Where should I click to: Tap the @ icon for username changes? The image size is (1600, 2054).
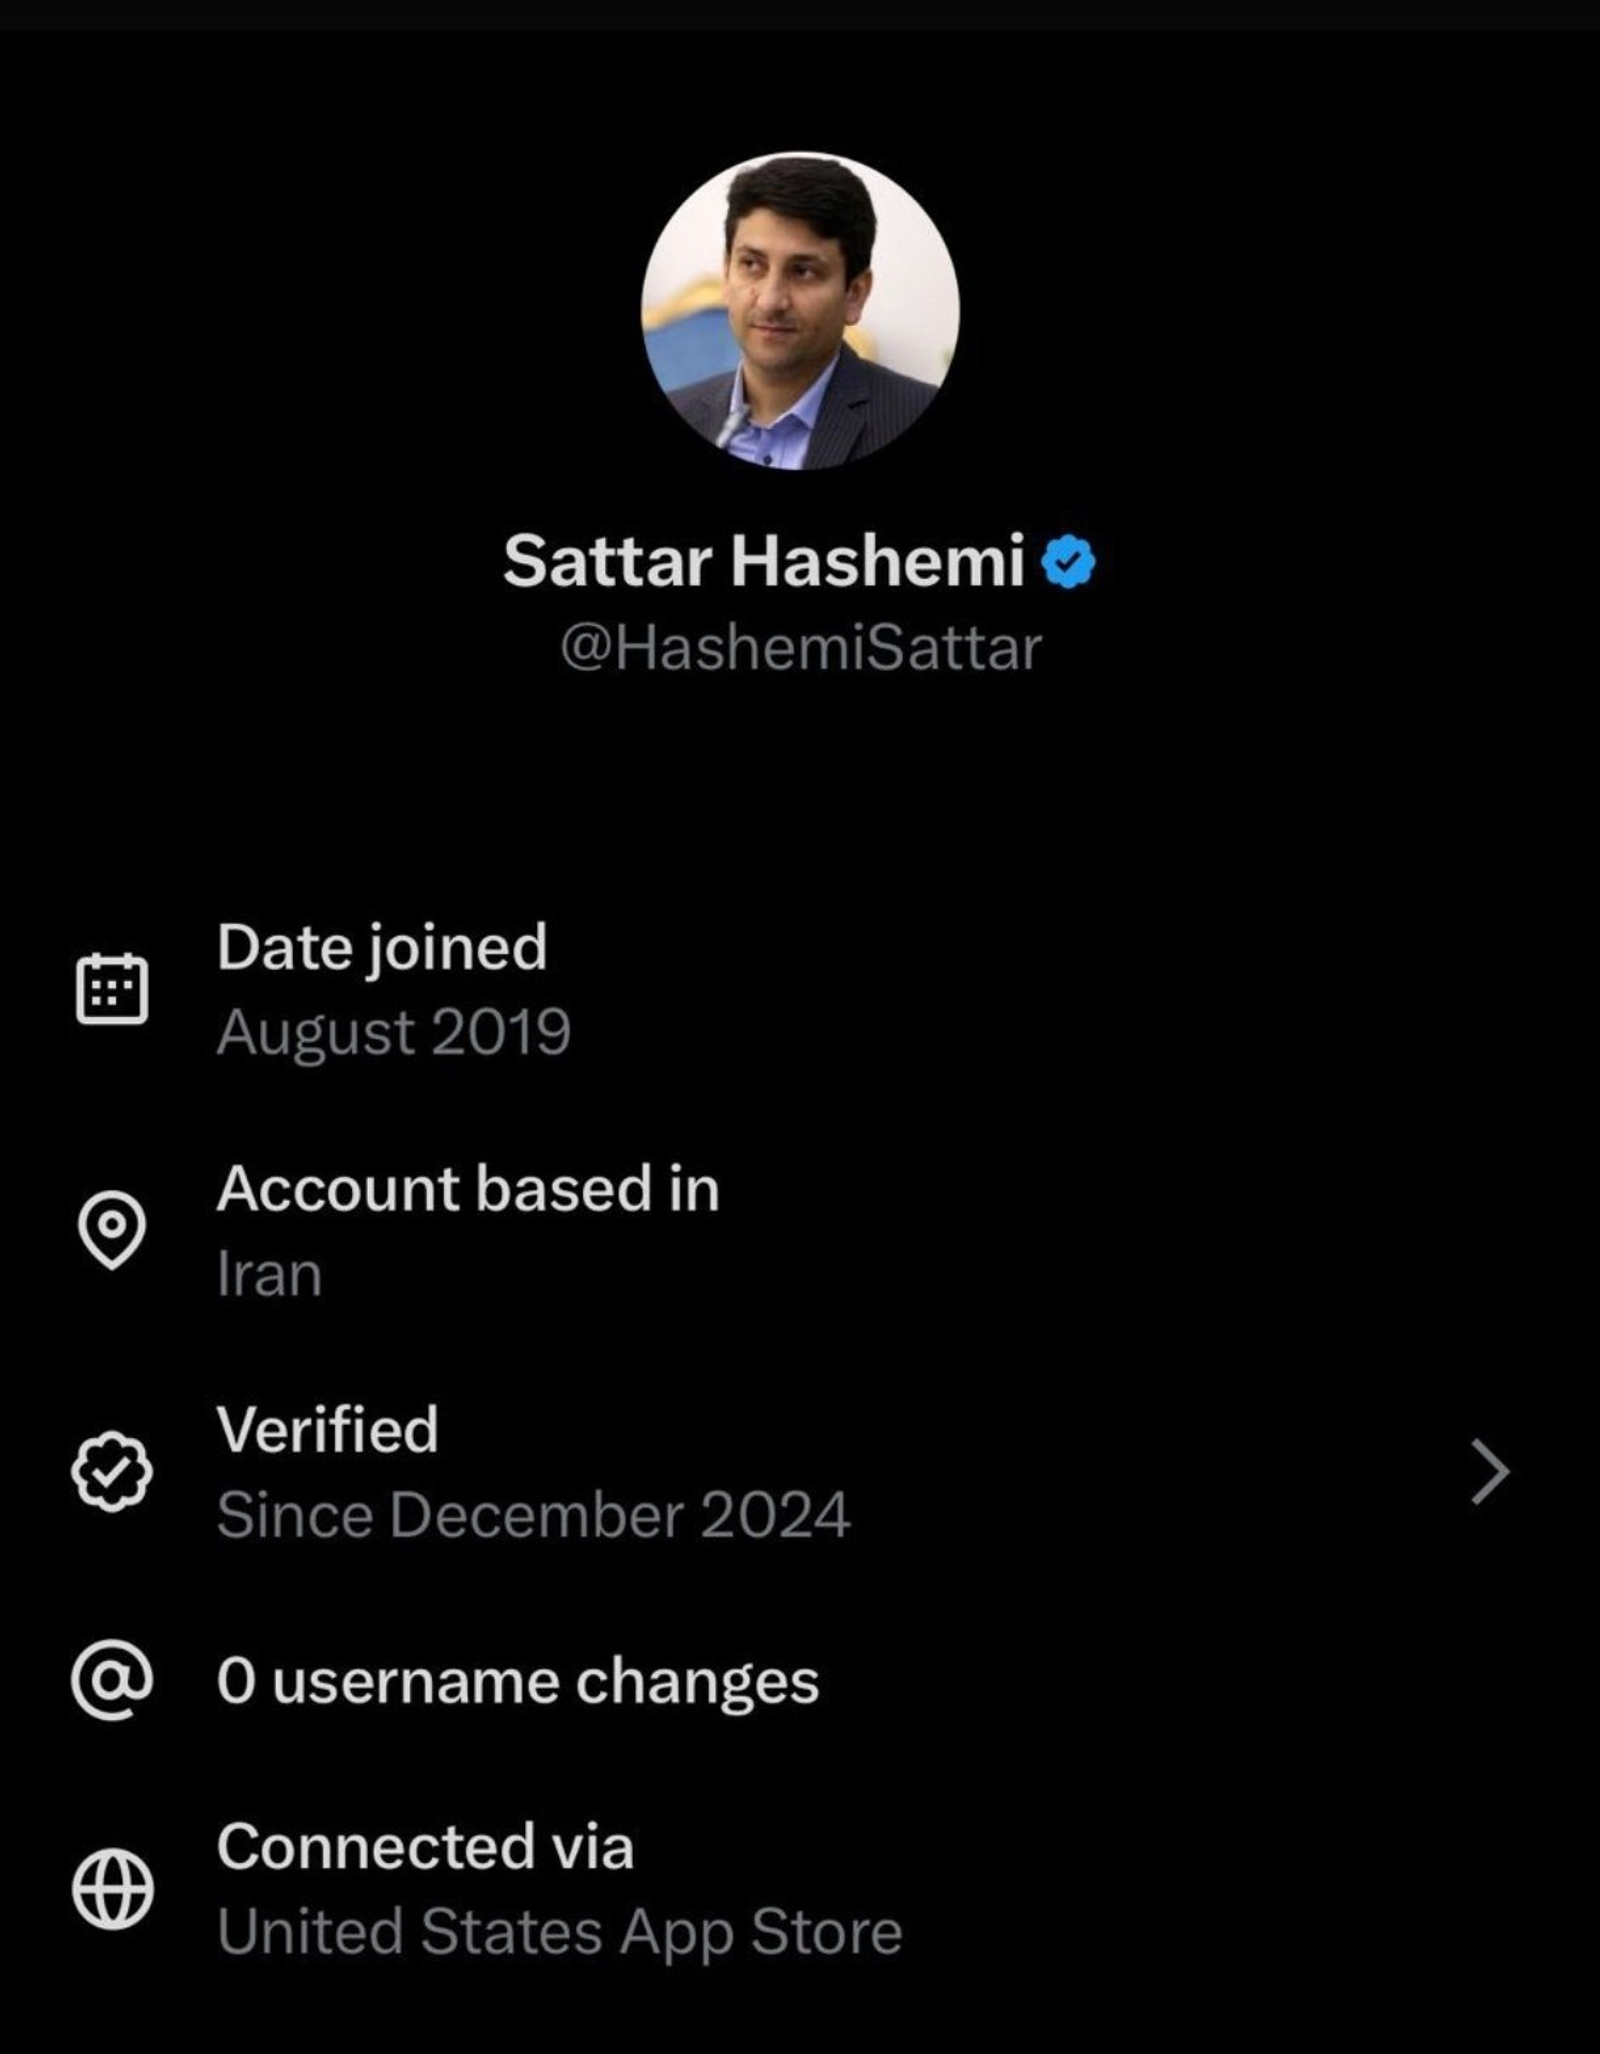[112, 1681]
